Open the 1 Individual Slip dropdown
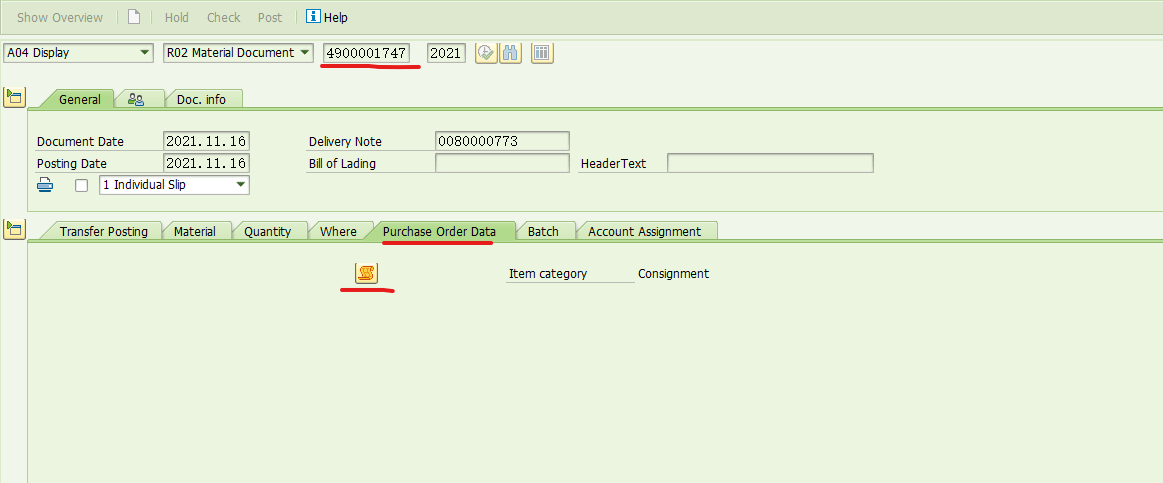Screen dimensions: 1163x483 pos(174,185)
